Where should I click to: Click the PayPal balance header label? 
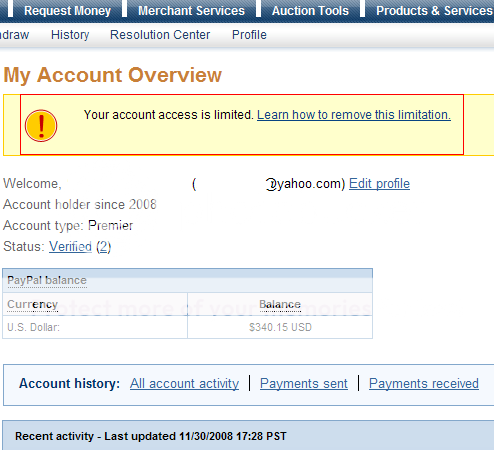click(47, 280)
